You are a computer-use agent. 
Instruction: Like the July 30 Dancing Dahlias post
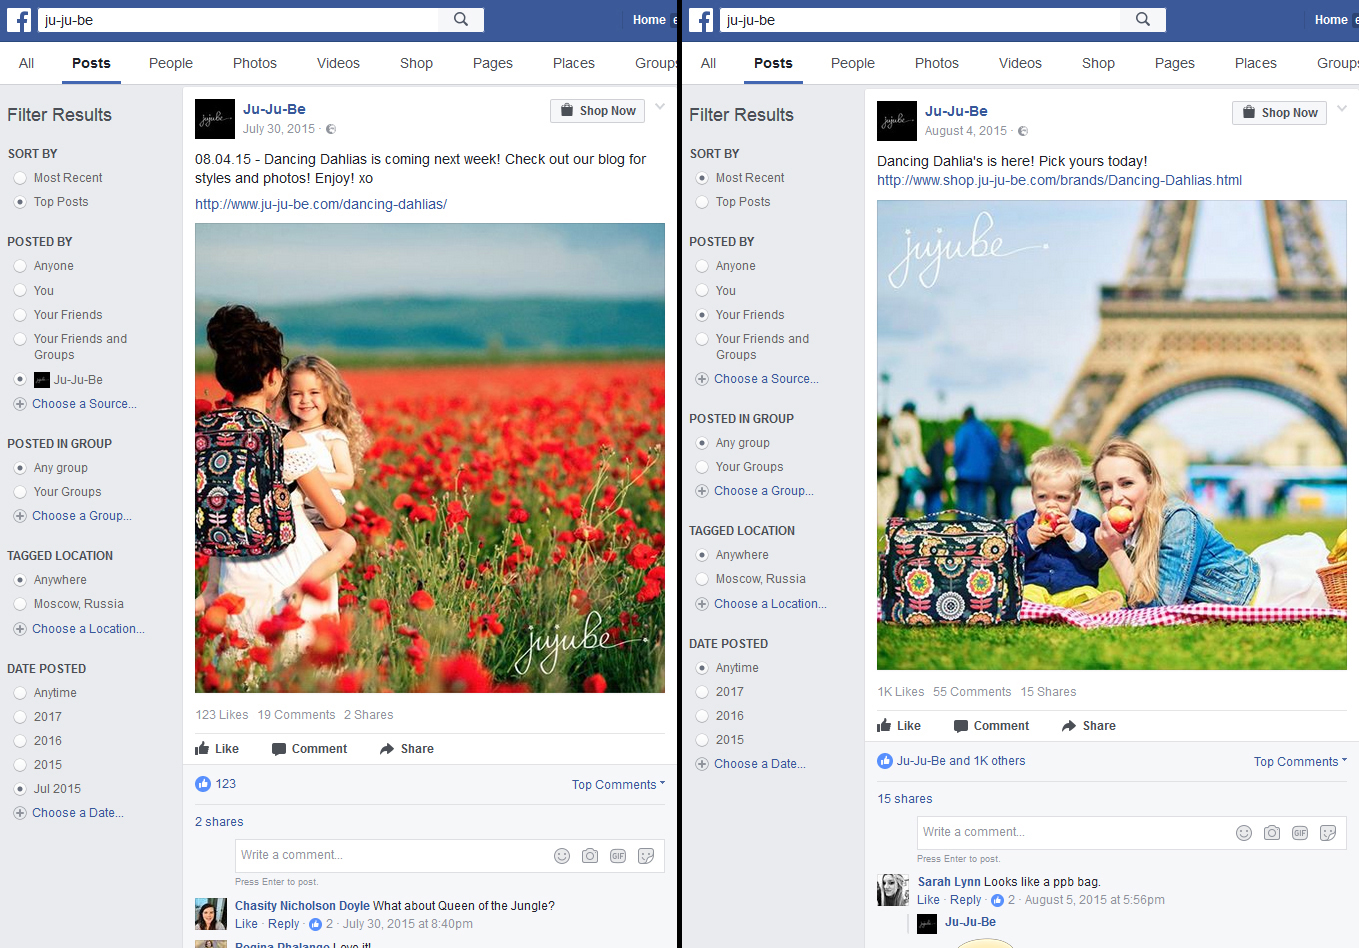(217, 749)
